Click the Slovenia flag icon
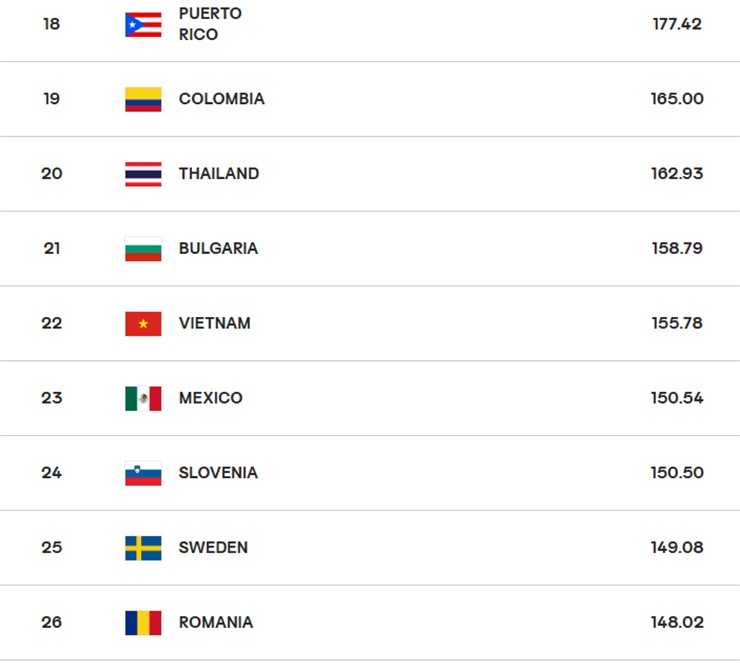This screenshot has height=671, width=740. point(143,473)
